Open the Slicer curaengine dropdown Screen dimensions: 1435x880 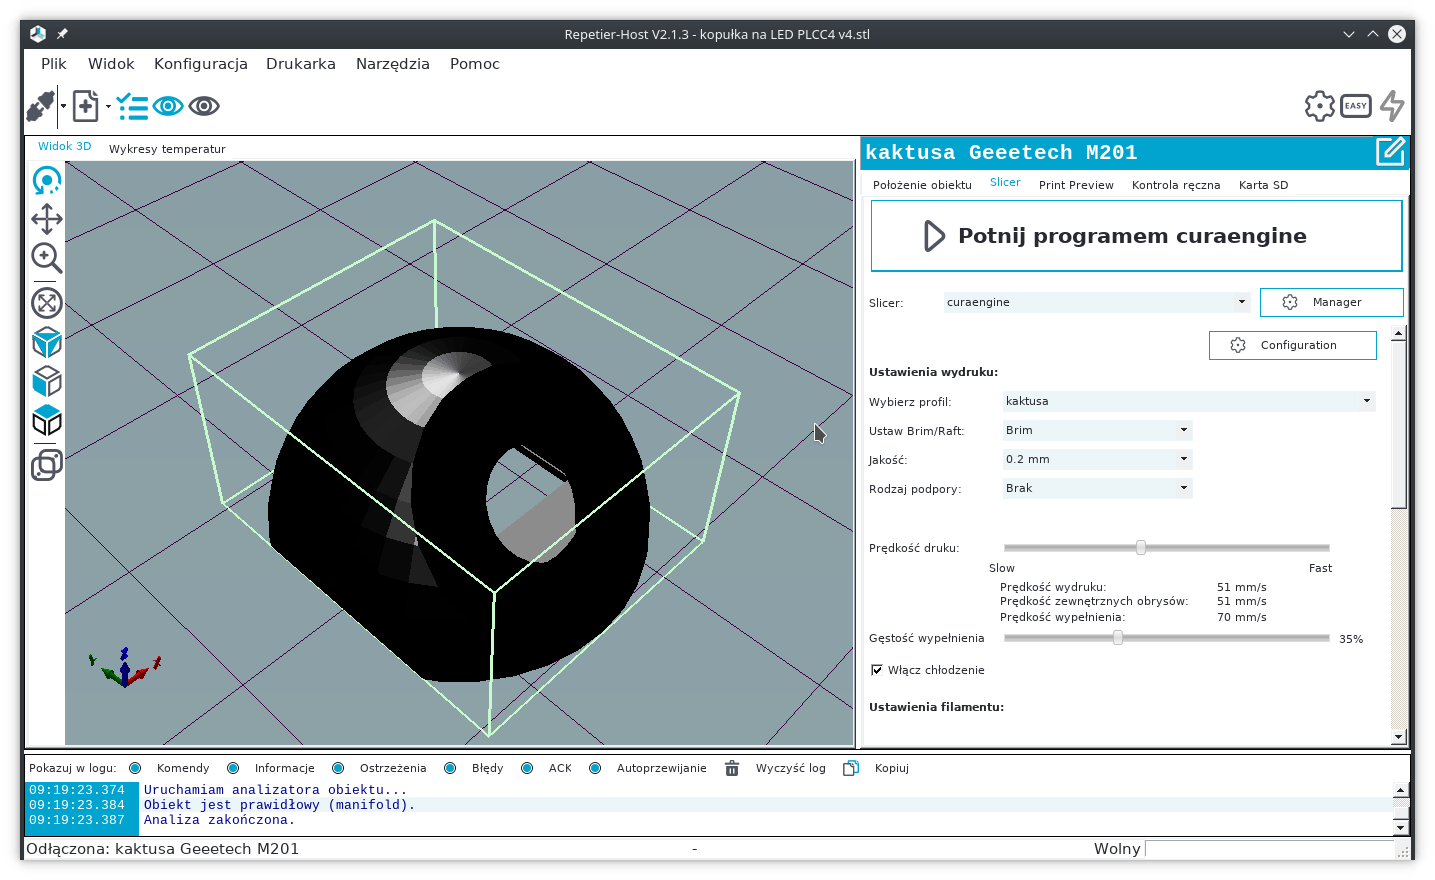click(x=1097, y=302)
